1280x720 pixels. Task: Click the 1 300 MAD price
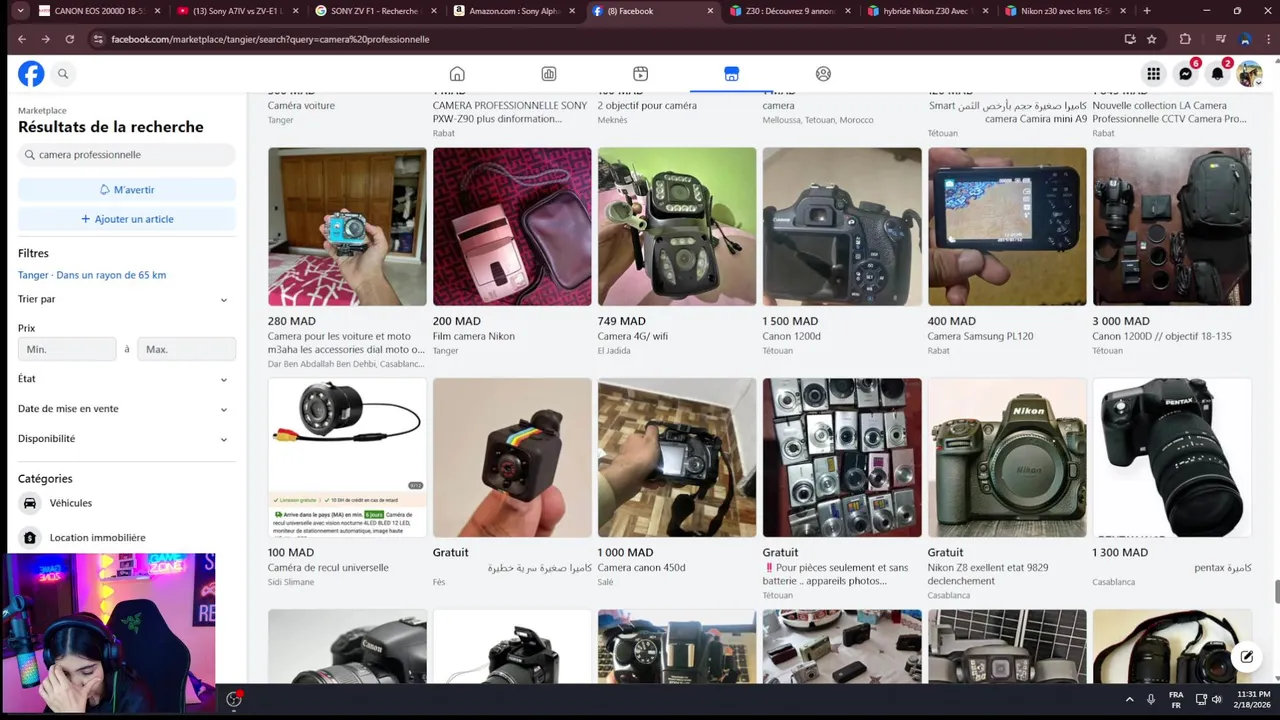coord(1120,552)
